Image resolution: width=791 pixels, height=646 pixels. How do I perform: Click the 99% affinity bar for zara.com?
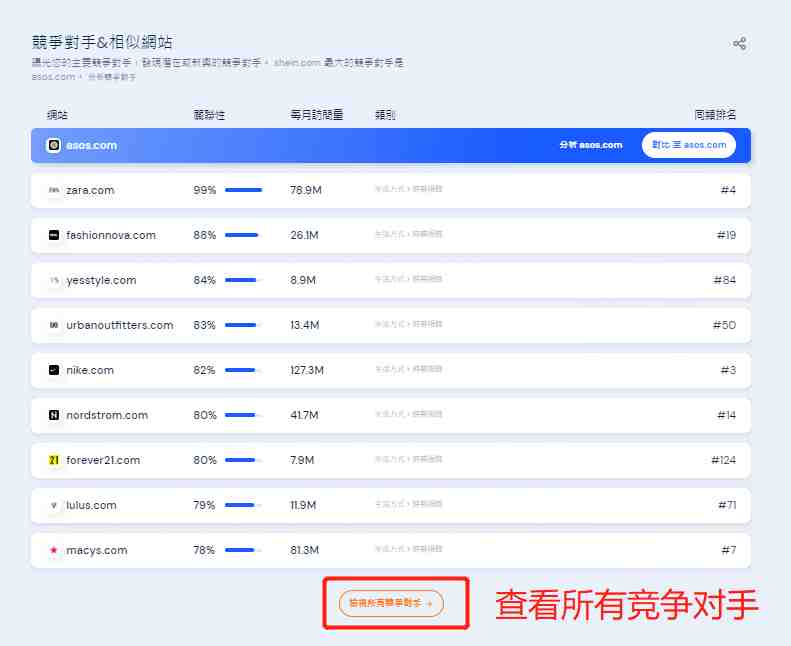click(x=244, y=190)
